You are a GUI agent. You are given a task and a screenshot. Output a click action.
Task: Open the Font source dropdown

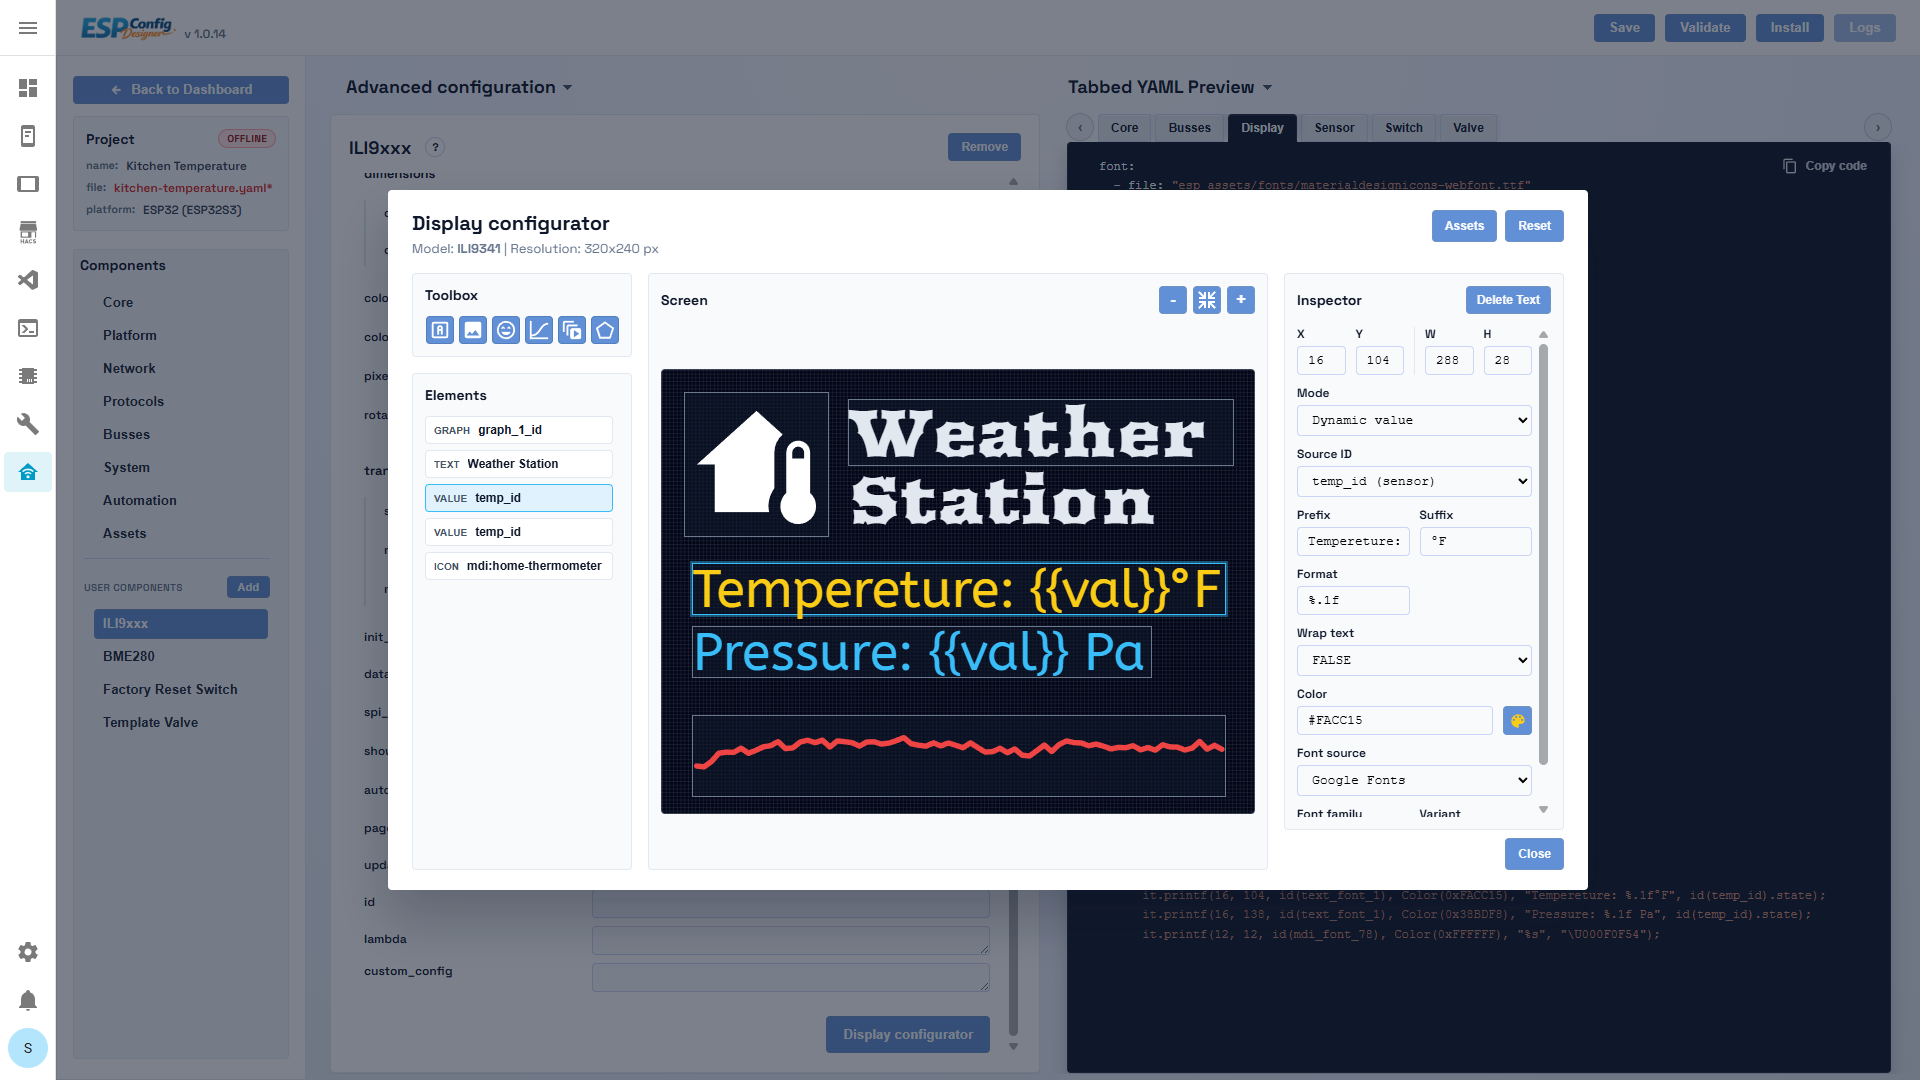coord(1414,780)
